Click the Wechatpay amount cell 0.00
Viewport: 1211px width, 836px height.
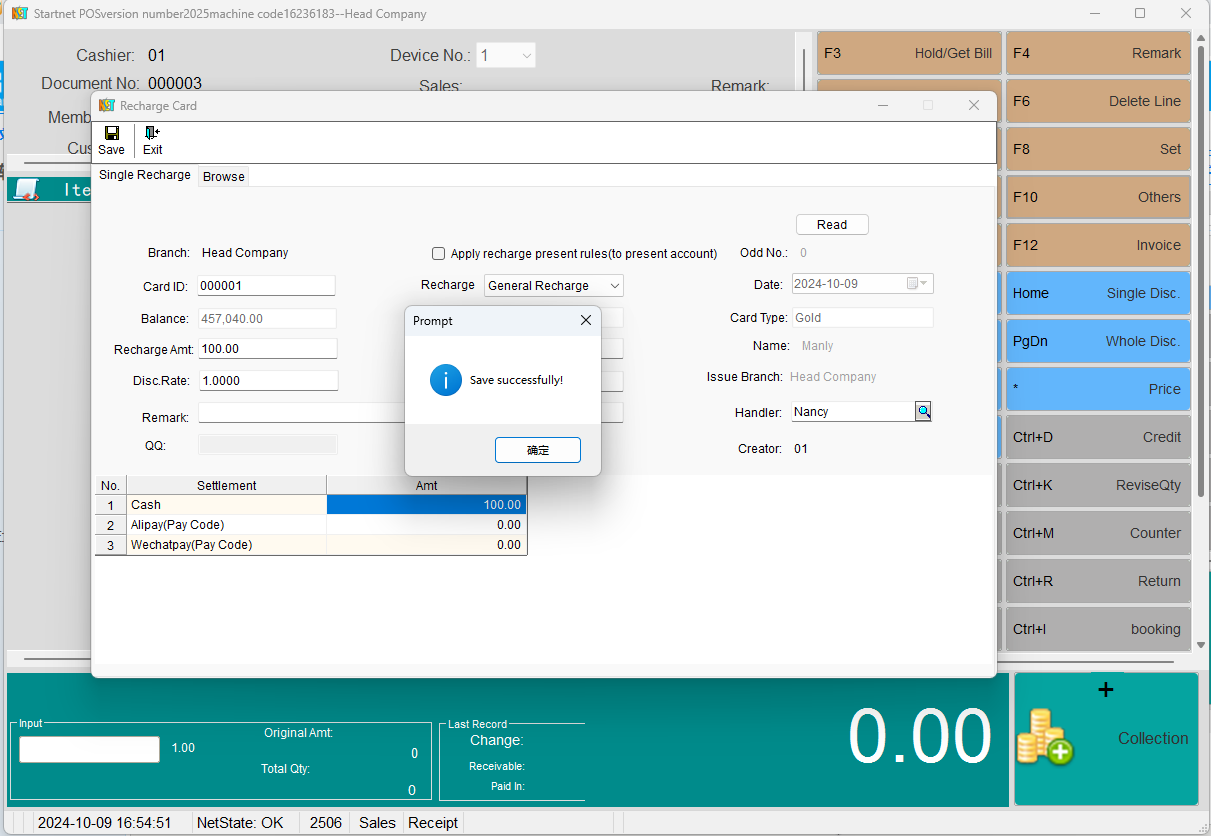tap(426, 545)
